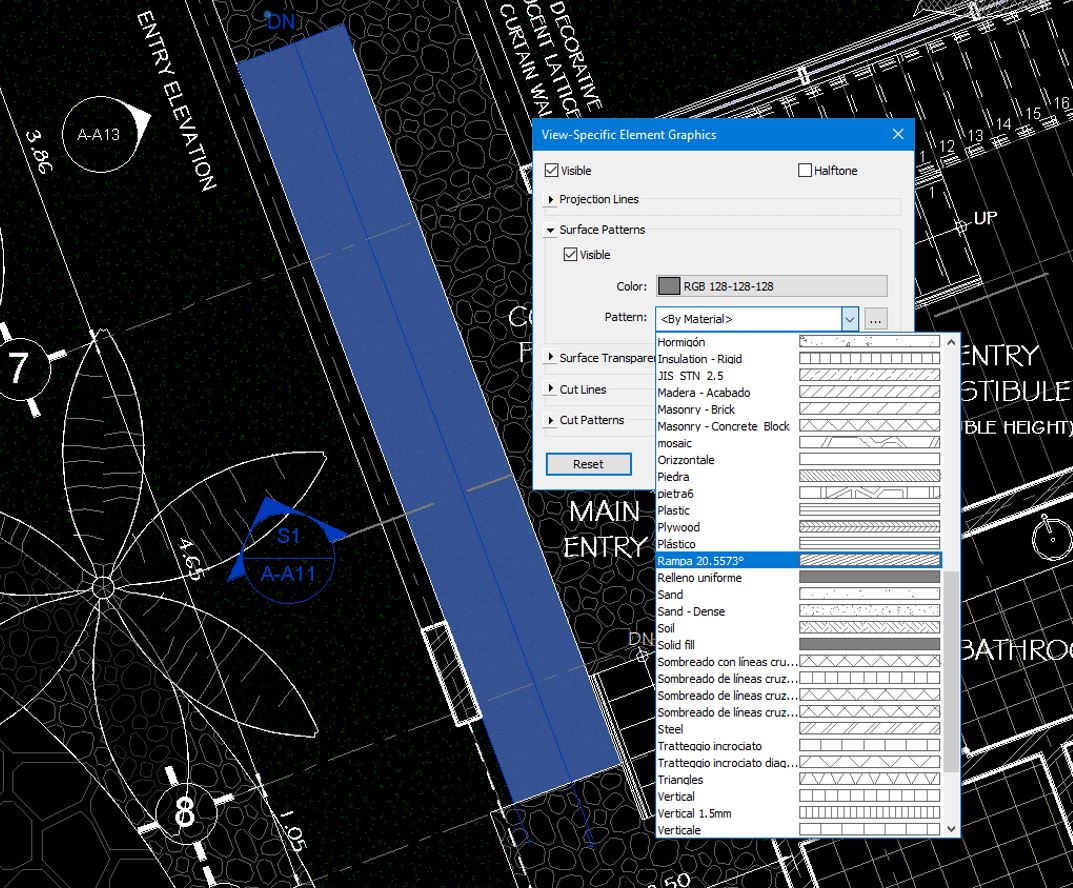Enable the Halftone checkbox
The width and height of the screenshot is (1073, 888).
pyautogui.click(x=804, y=170)
